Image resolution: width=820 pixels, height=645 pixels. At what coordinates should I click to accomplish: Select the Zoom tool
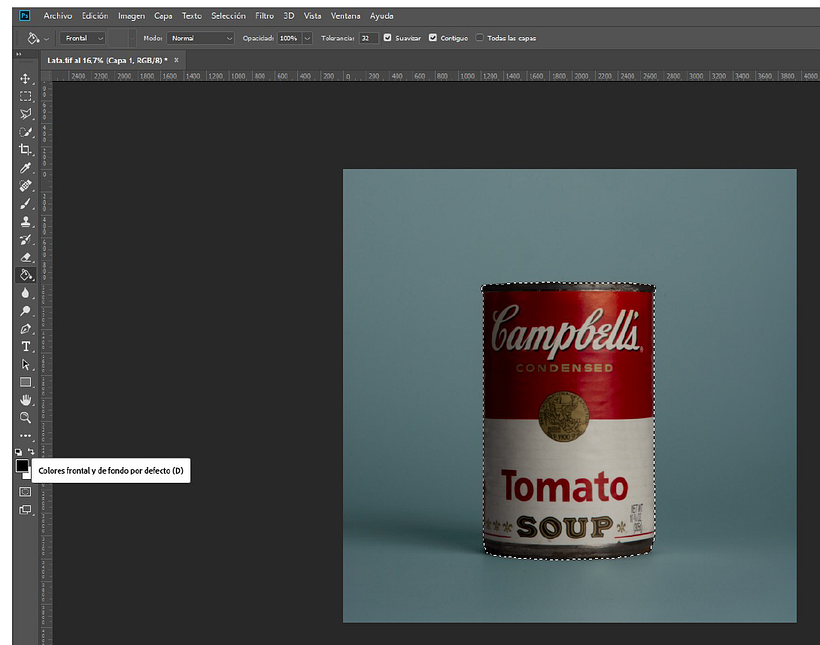pos(25,418)
